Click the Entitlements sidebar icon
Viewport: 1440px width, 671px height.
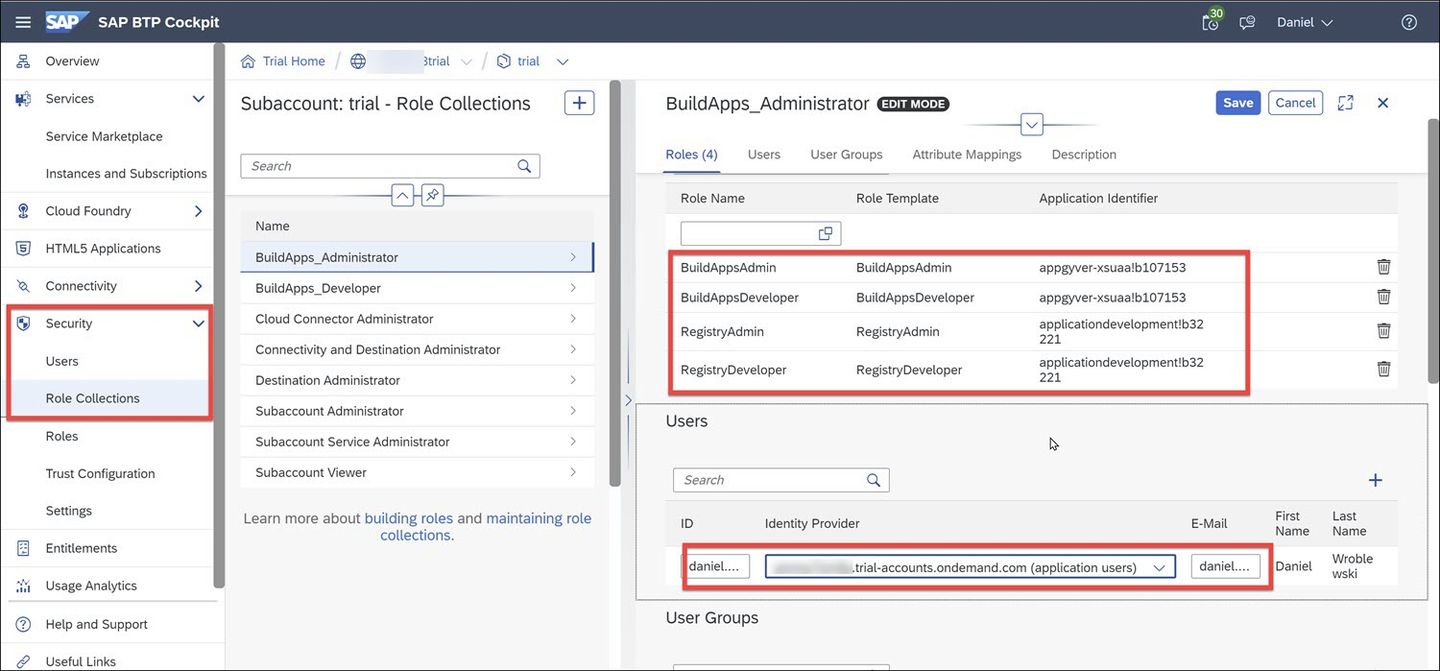point(23,548)
